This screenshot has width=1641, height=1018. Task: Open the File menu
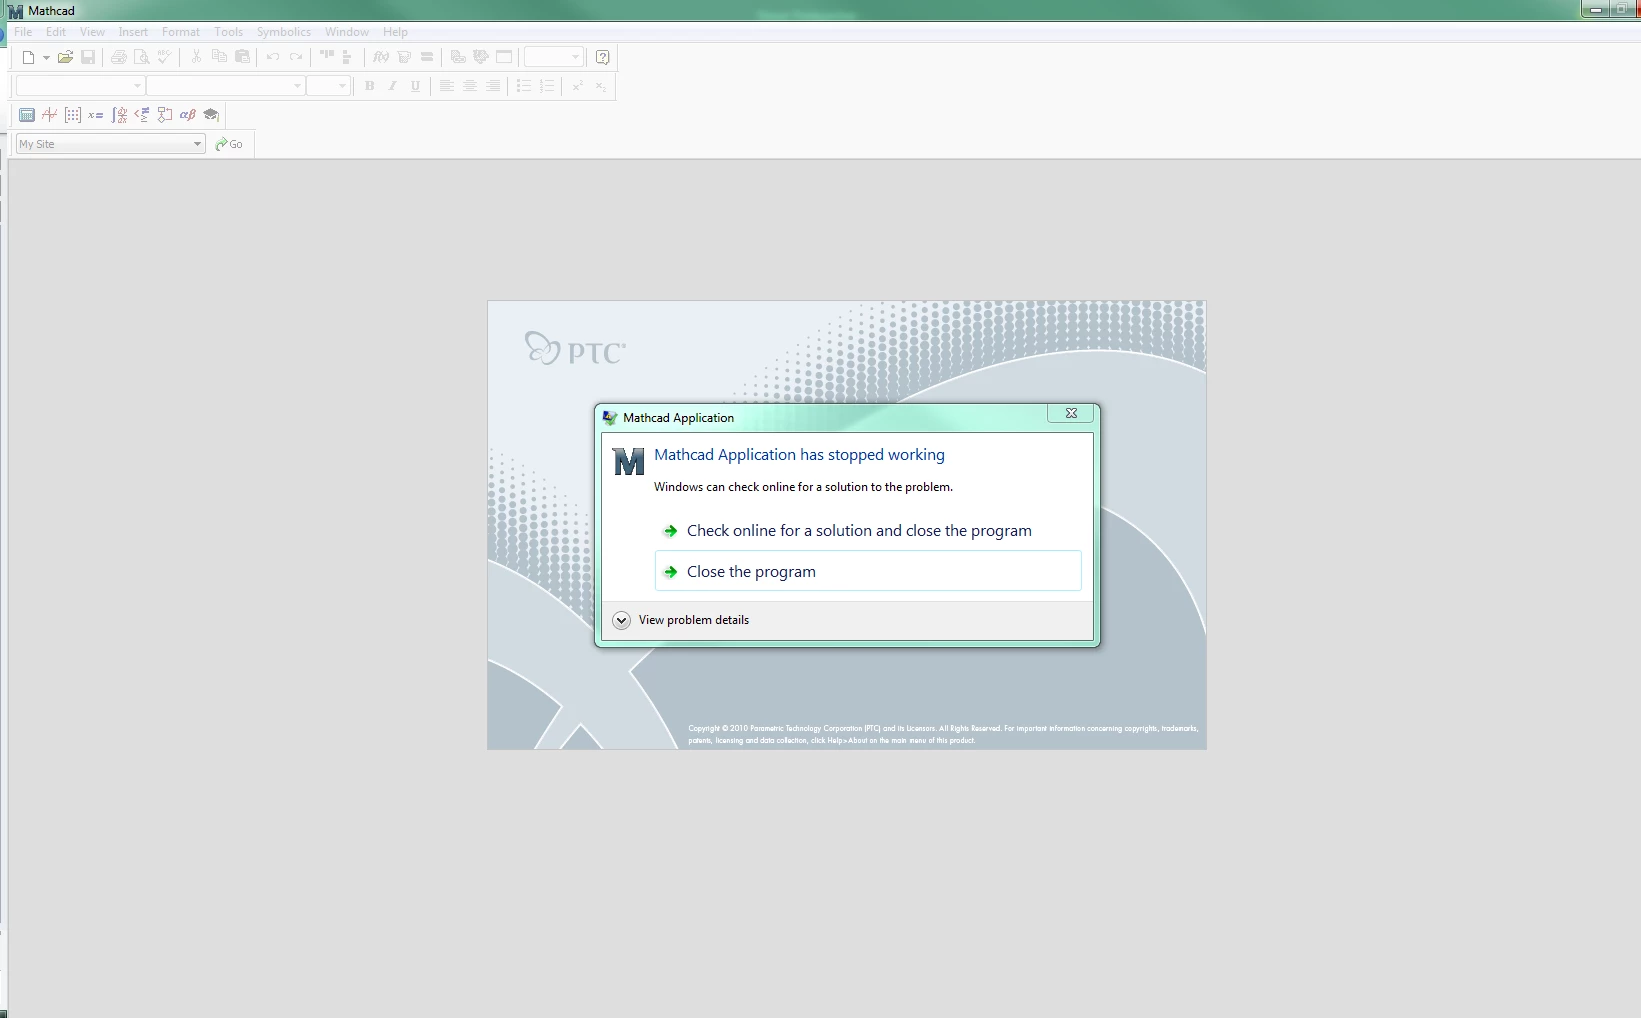pos(23,32)
